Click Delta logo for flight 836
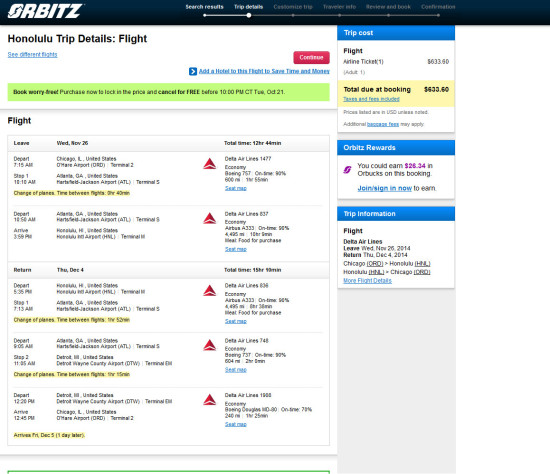 click(210, 291)
